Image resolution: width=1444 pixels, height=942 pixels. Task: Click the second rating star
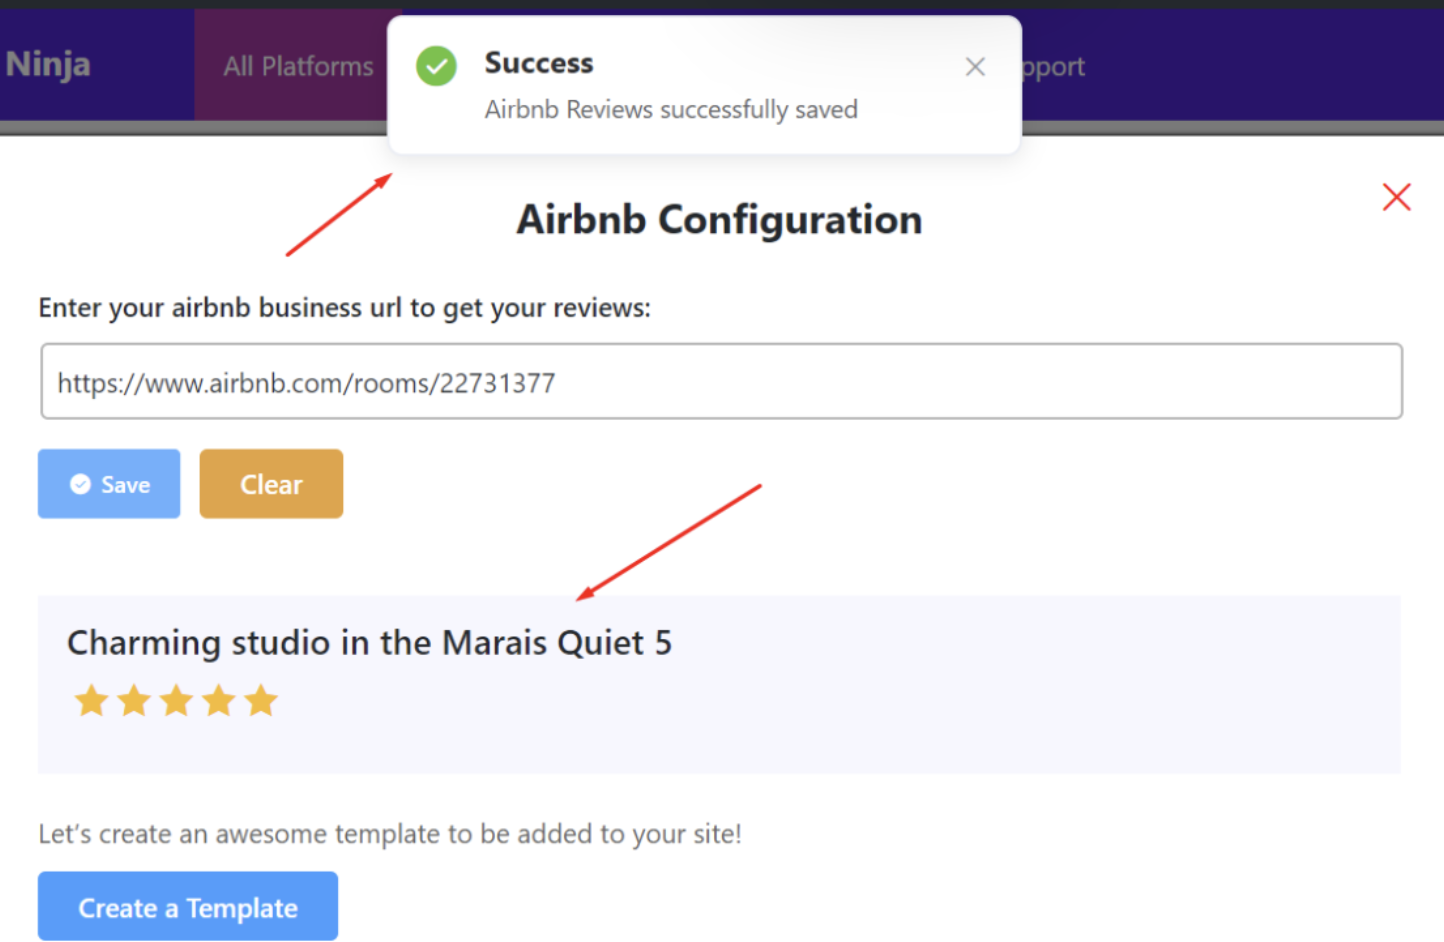point(134,701)
